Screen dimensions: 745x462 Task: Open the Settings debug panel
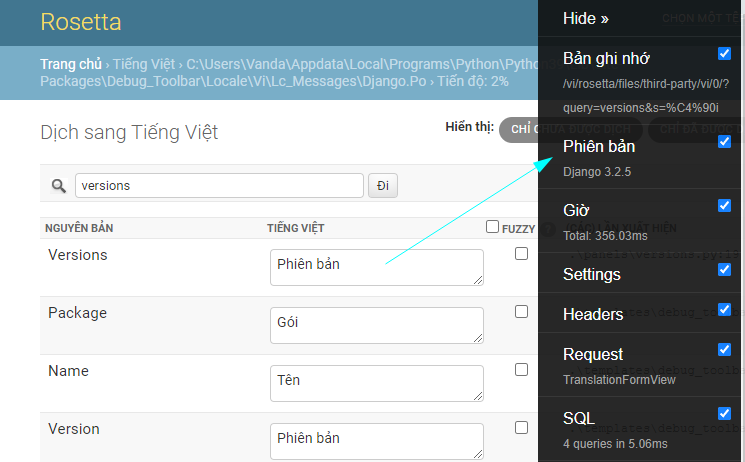click(x=592, y=274)
